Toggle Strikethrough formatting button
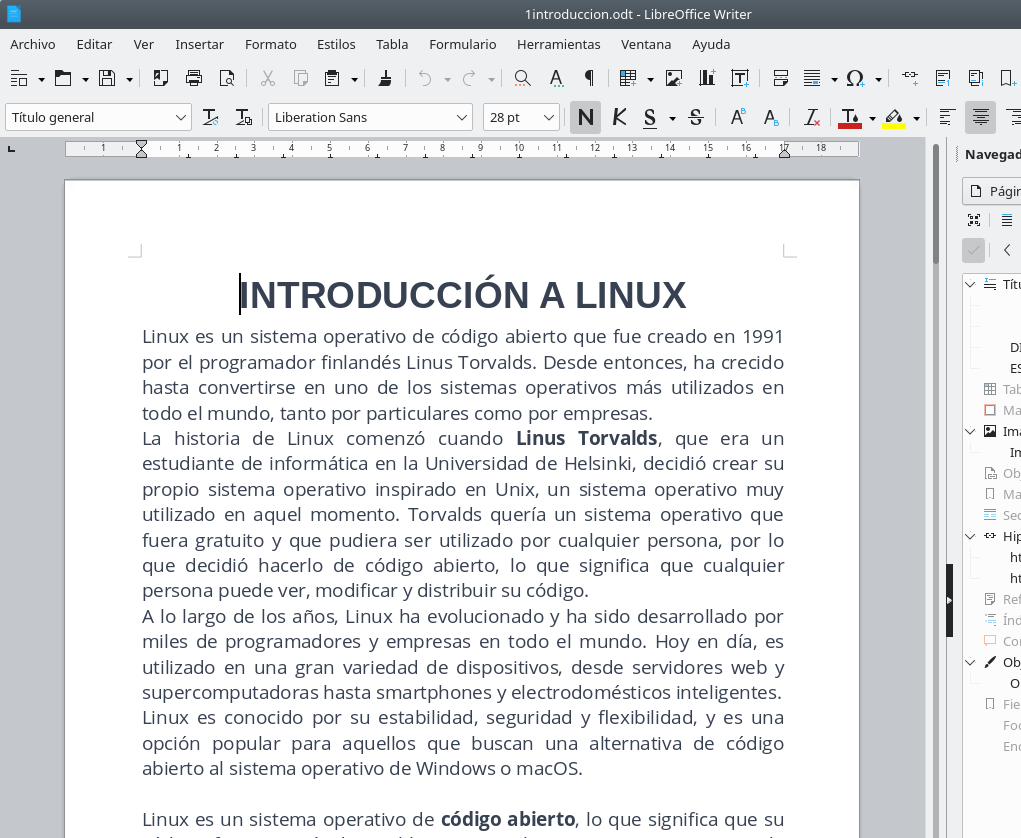This screenshot has width=1021, height=838. tap(696, 118)
